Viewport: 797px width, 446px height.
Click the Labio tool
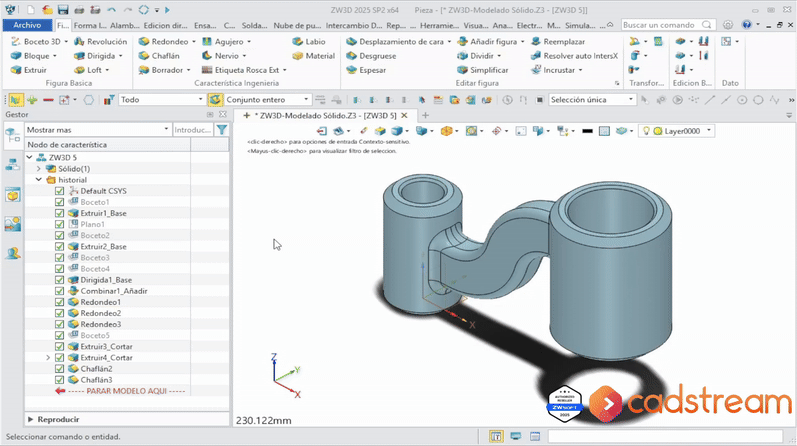[x=309, y=42]
